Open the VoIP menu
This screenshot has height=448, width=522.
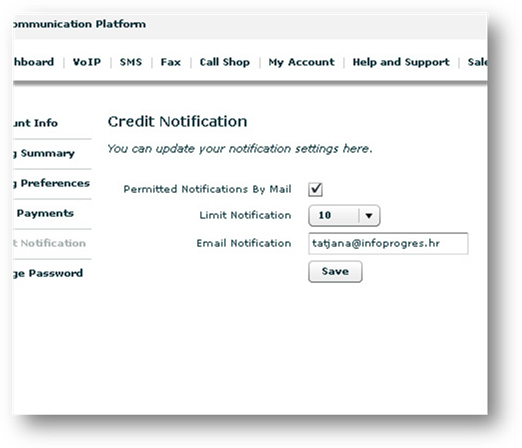click(87, 62)
